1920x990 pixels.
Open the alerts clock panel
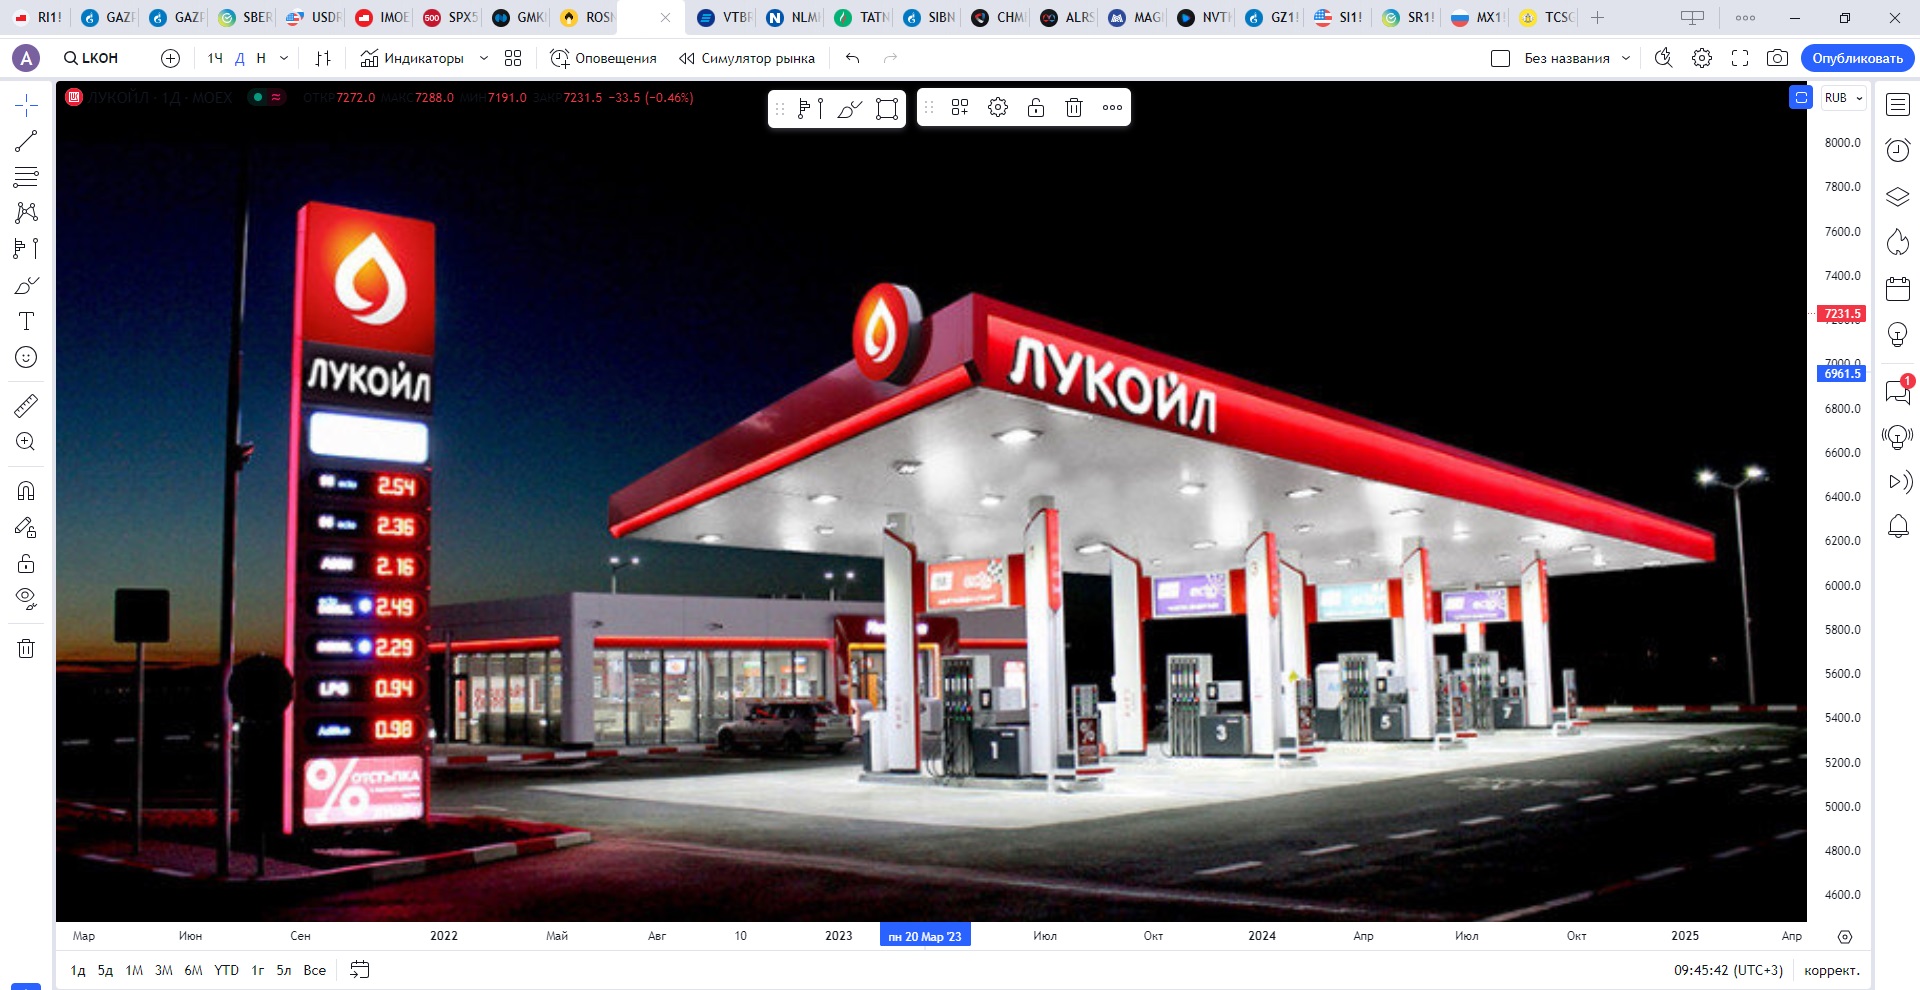pos(1898,150)
